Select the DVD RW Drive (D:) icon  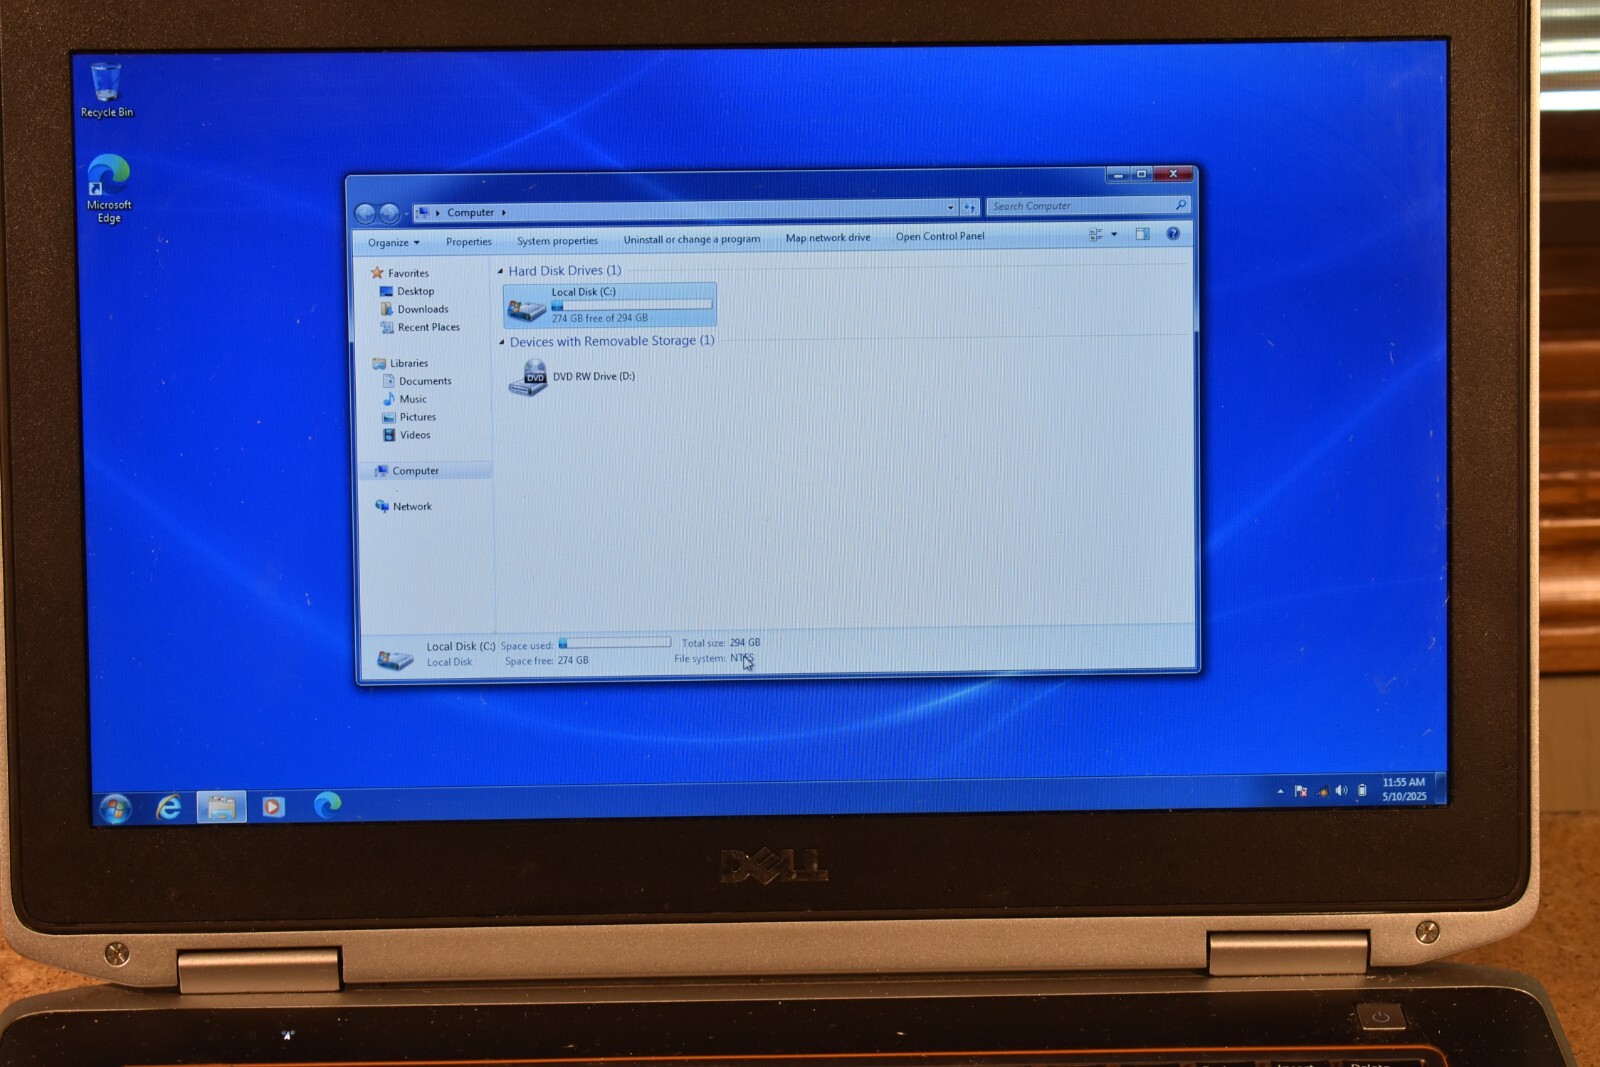[x=528, y=378]
